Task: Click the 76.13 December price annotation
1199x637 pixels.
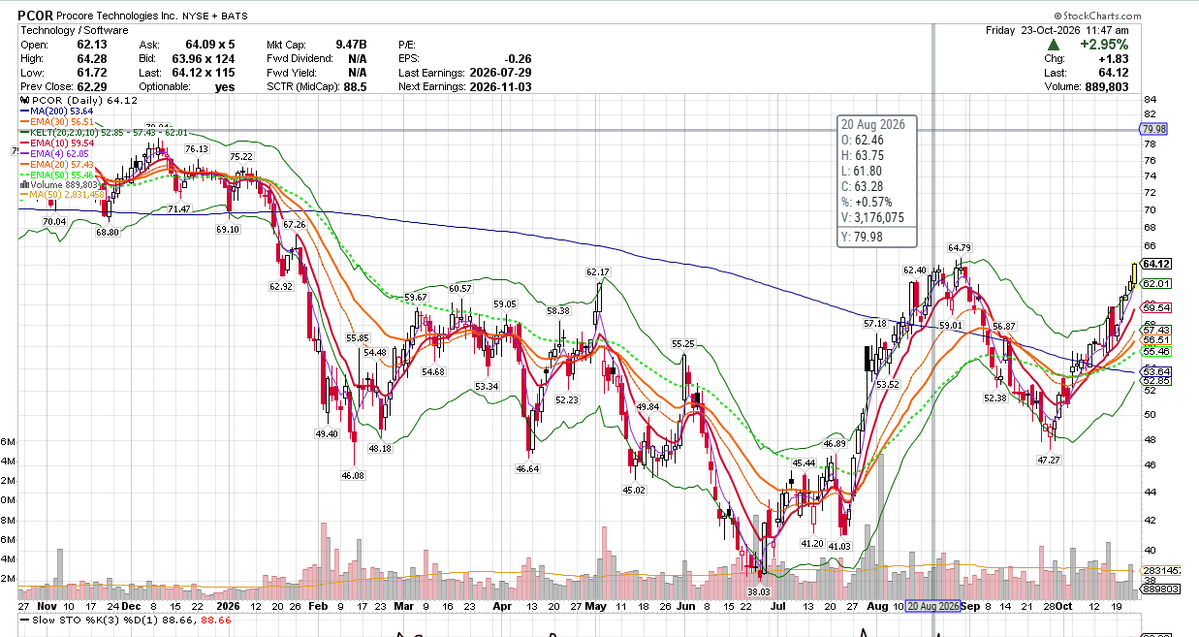Action: 197,149
